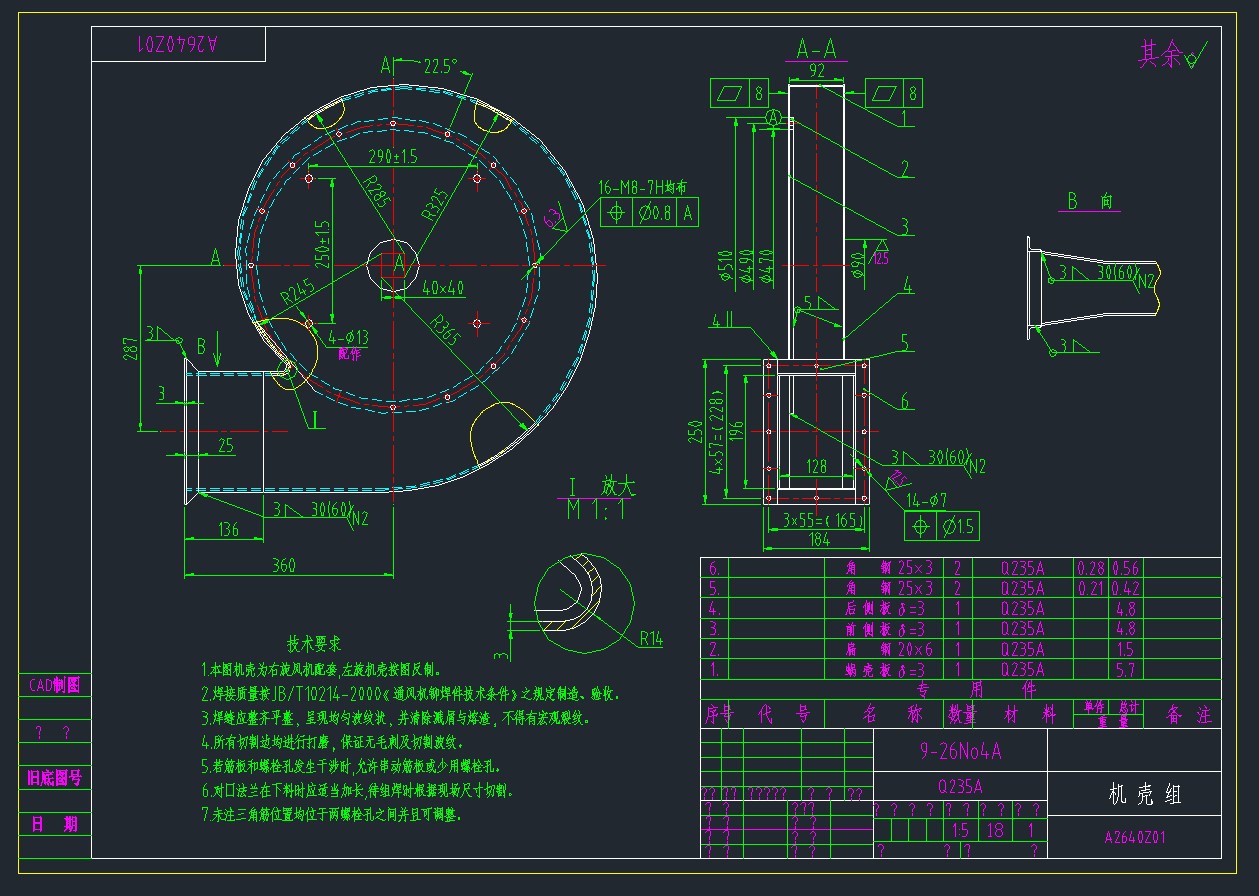Image resolution: width=1259 pixels, height=896 pixels.
Task: Select the 12.5 surface roughness symbol
Action: (x=880, y=250)
